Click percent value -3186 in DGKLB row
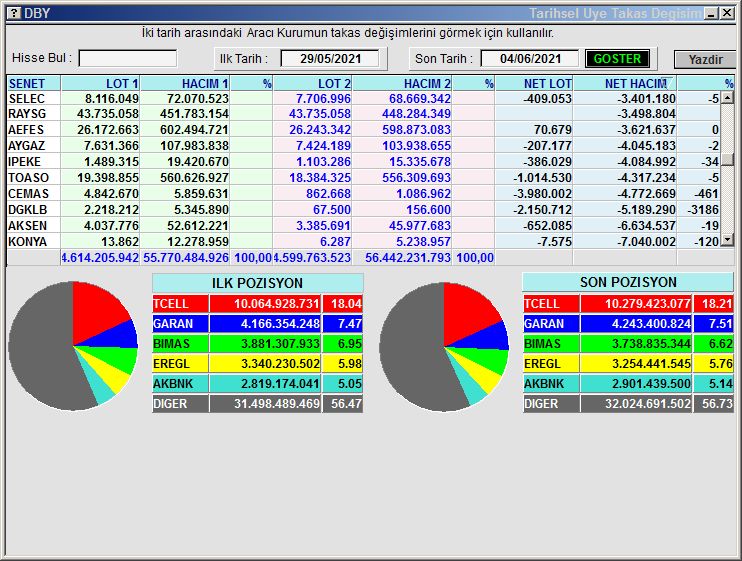The width and height of the screenshot is (742, 561). 703,210
